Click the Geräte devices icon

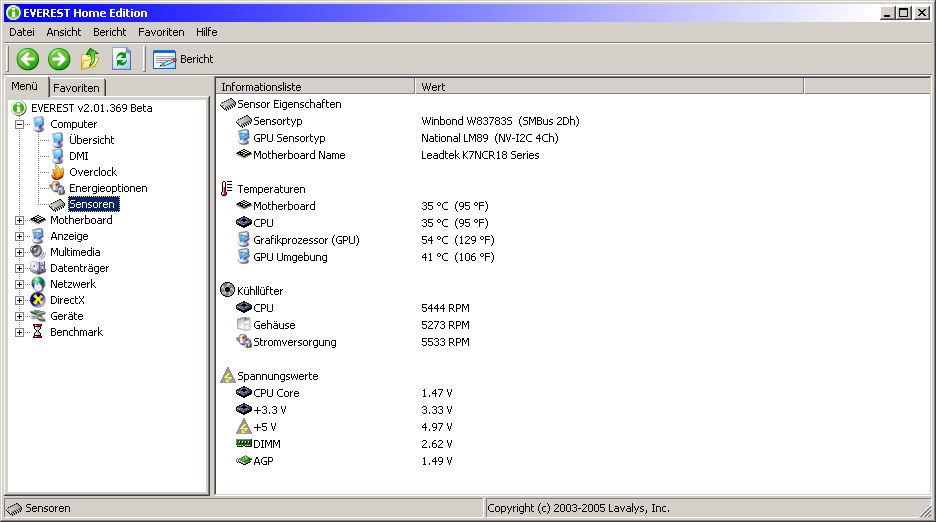[38, 316]
